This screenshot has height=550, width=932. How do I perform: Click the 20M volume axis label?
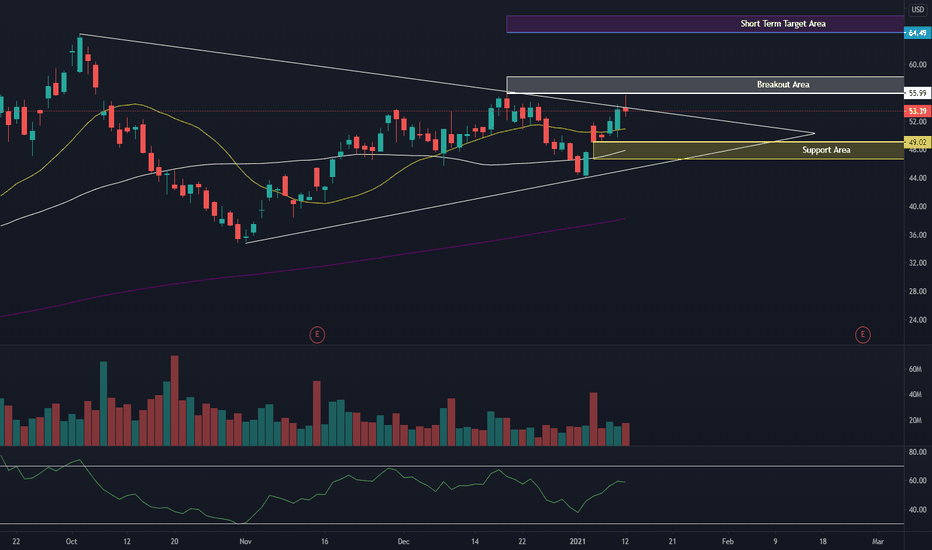click(x=915, y=420)
